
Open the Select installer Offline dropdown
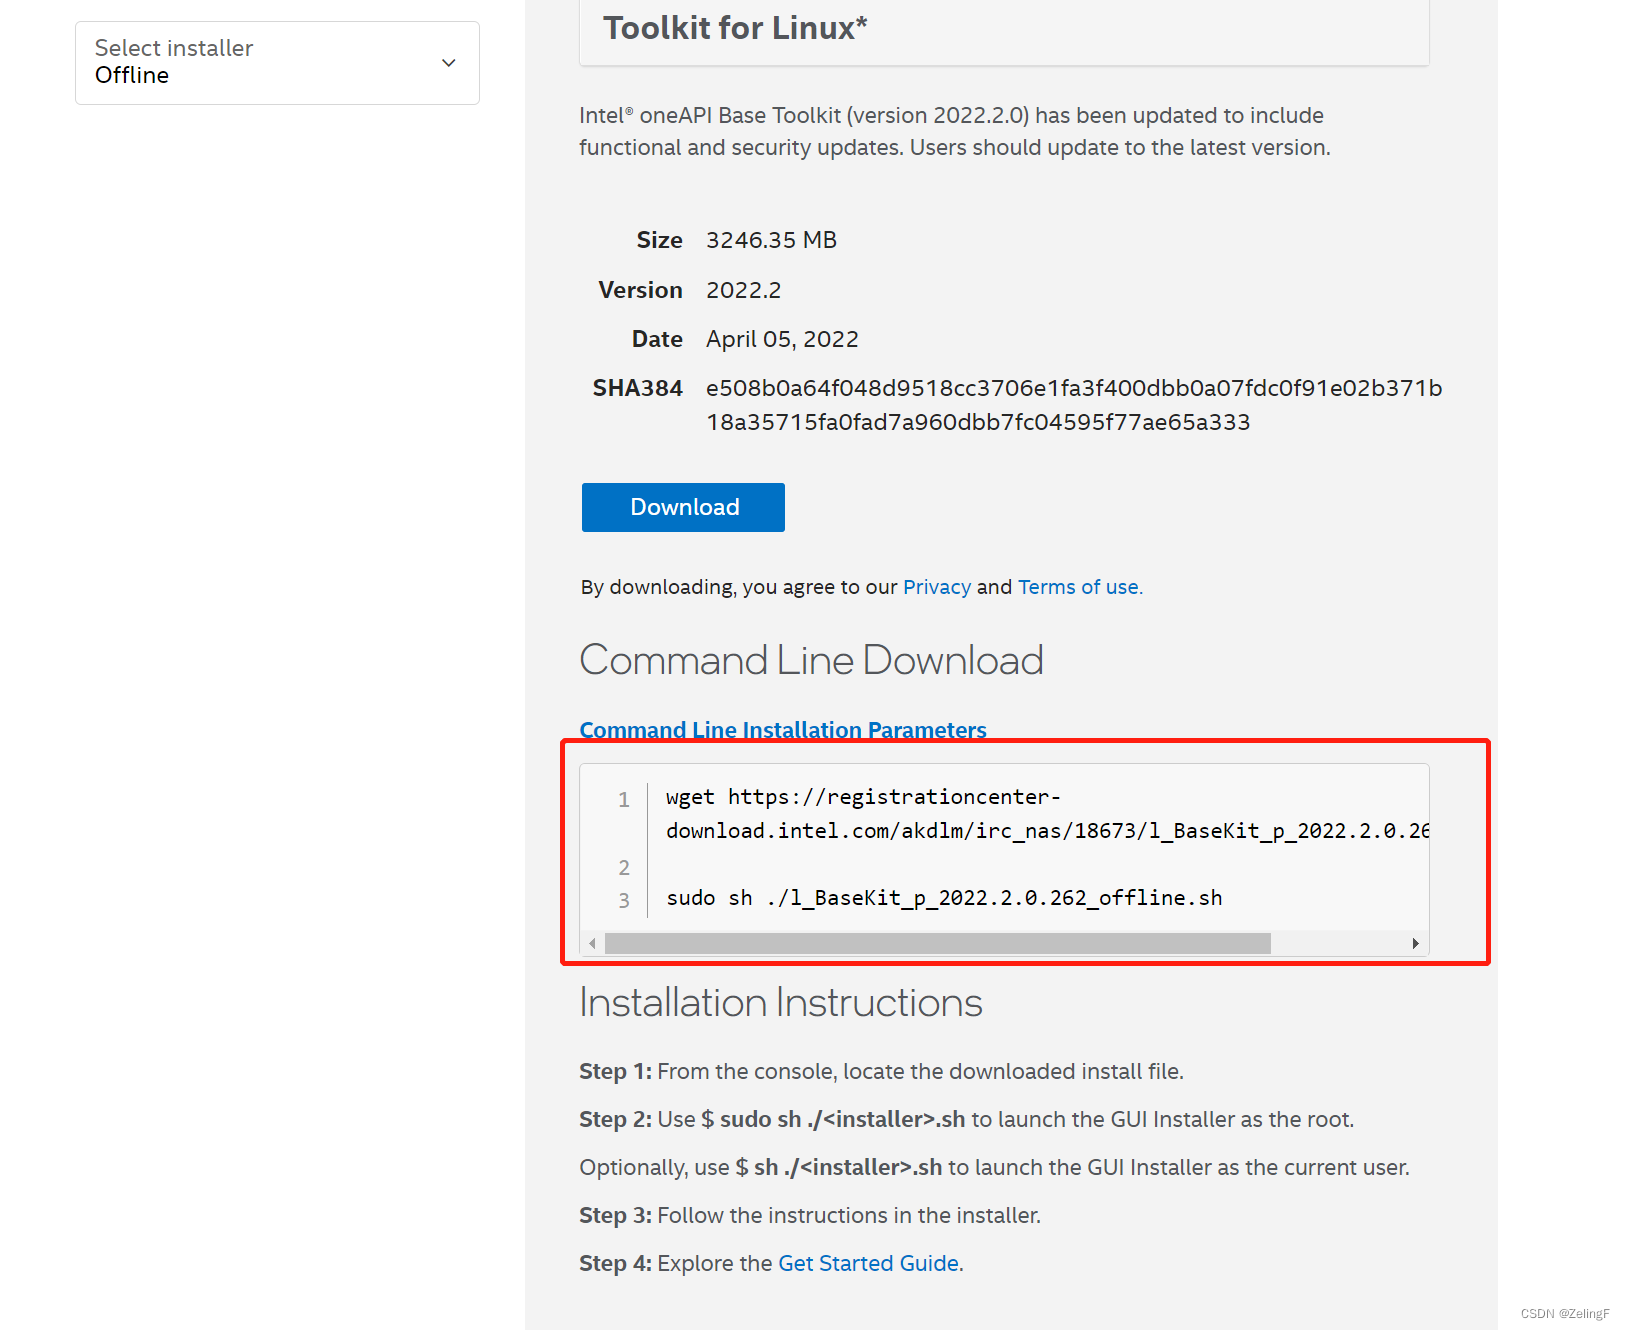(x=277, y=63)
